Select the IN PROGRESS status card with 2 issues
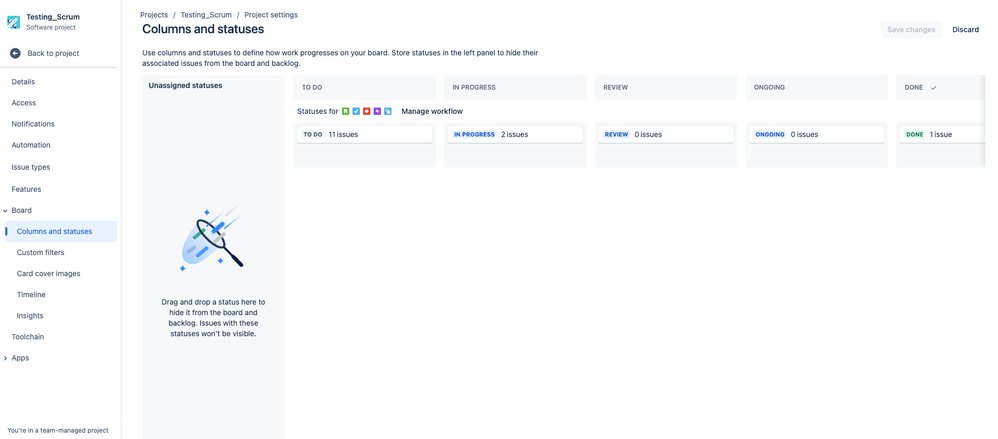 tap(516, 134)
